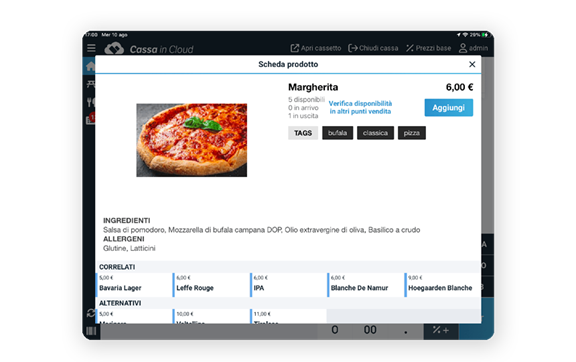
Task: Click the percent plus discount key
Action: [x=441, y=330]
